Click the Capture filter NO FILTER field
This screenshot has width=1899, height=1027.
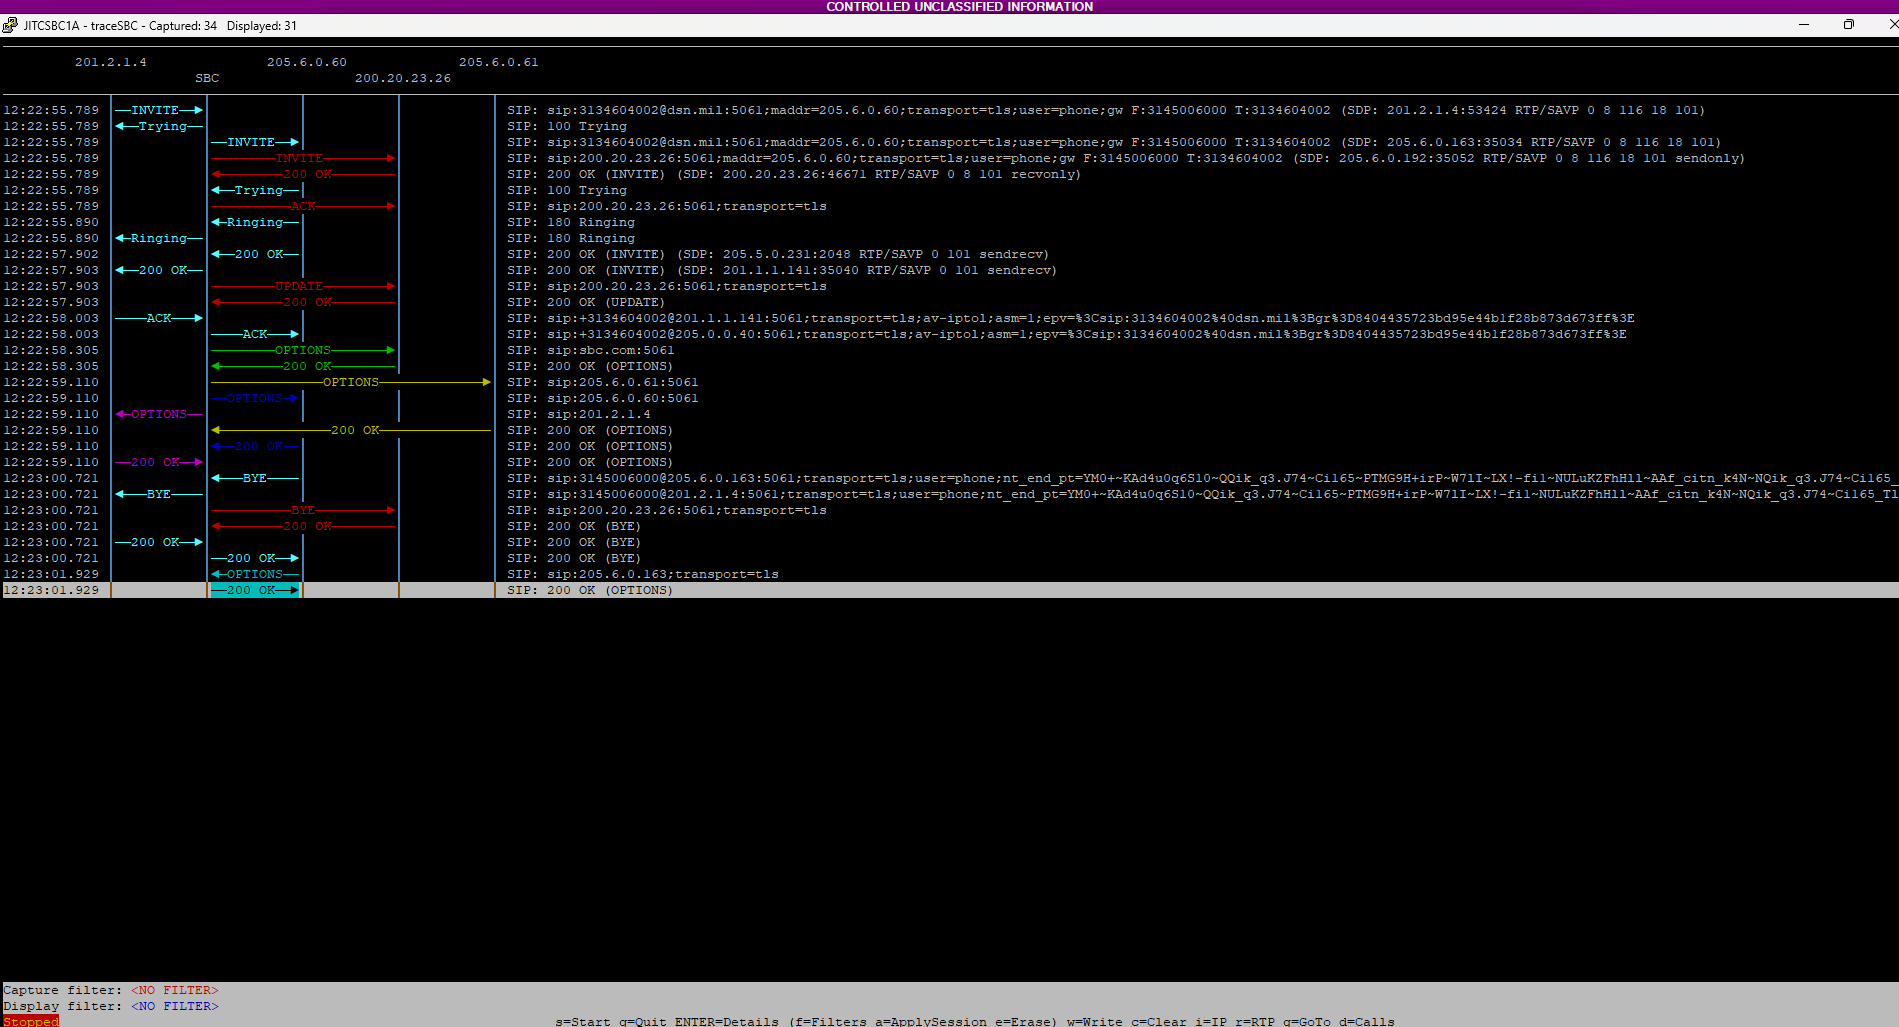pos(174,989)
